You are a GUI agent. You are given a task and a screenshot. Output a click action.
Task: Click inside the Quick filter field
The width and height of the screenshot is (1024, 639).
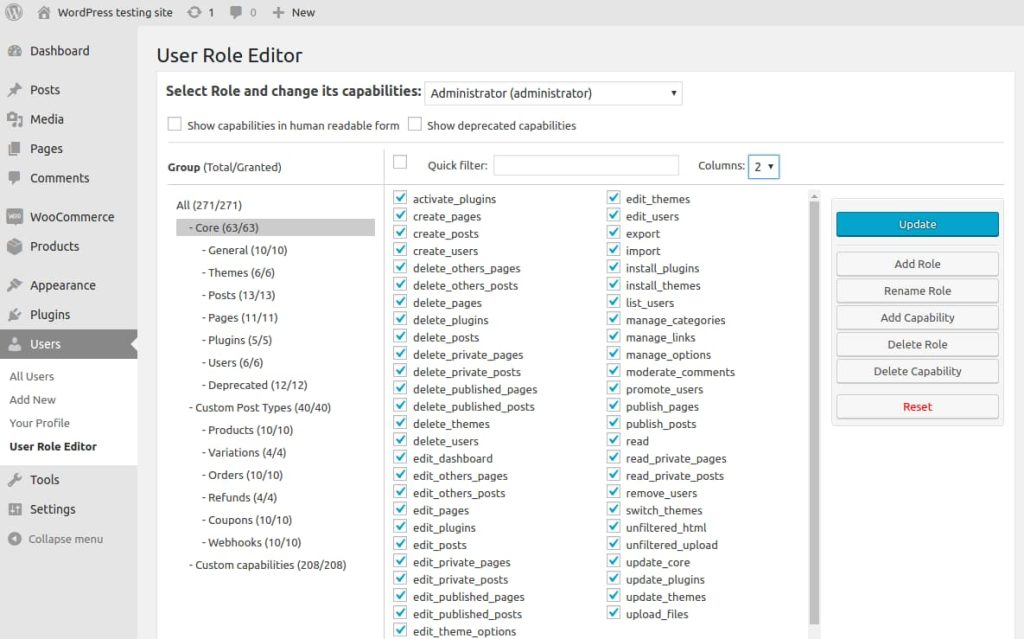click(x=586, y=165)
